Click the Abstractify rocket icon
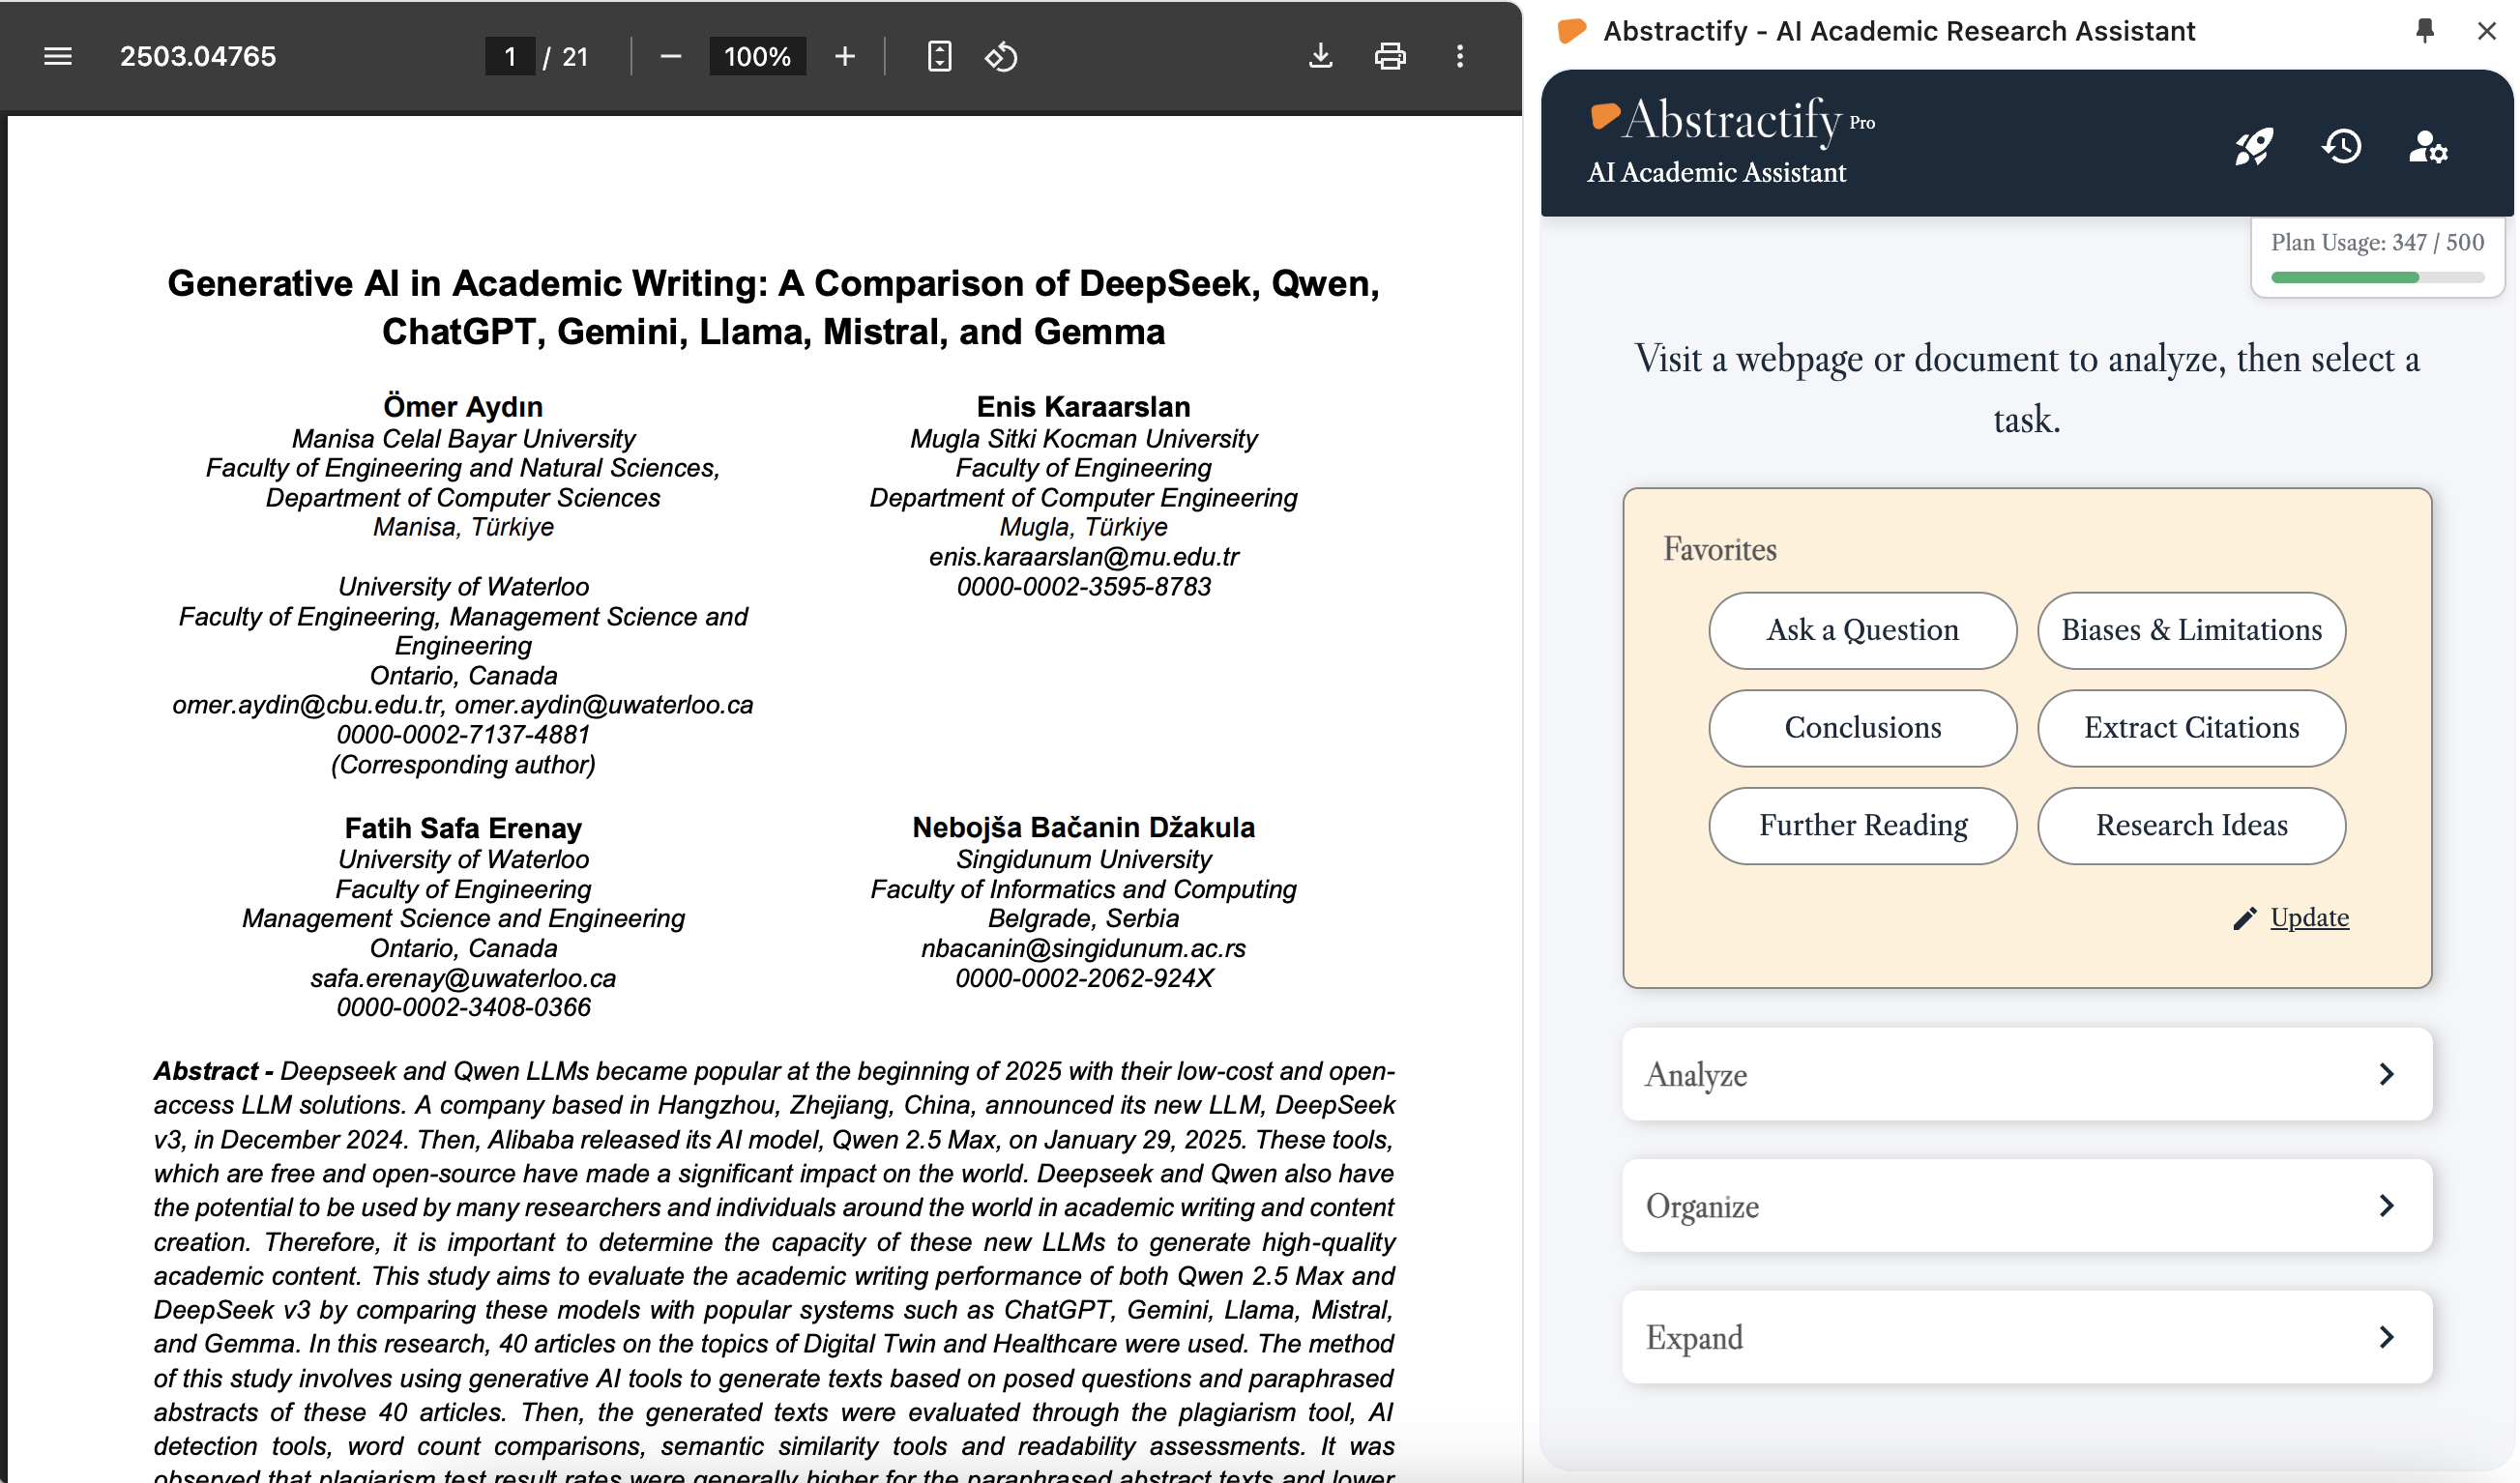 coord(2254,148)
